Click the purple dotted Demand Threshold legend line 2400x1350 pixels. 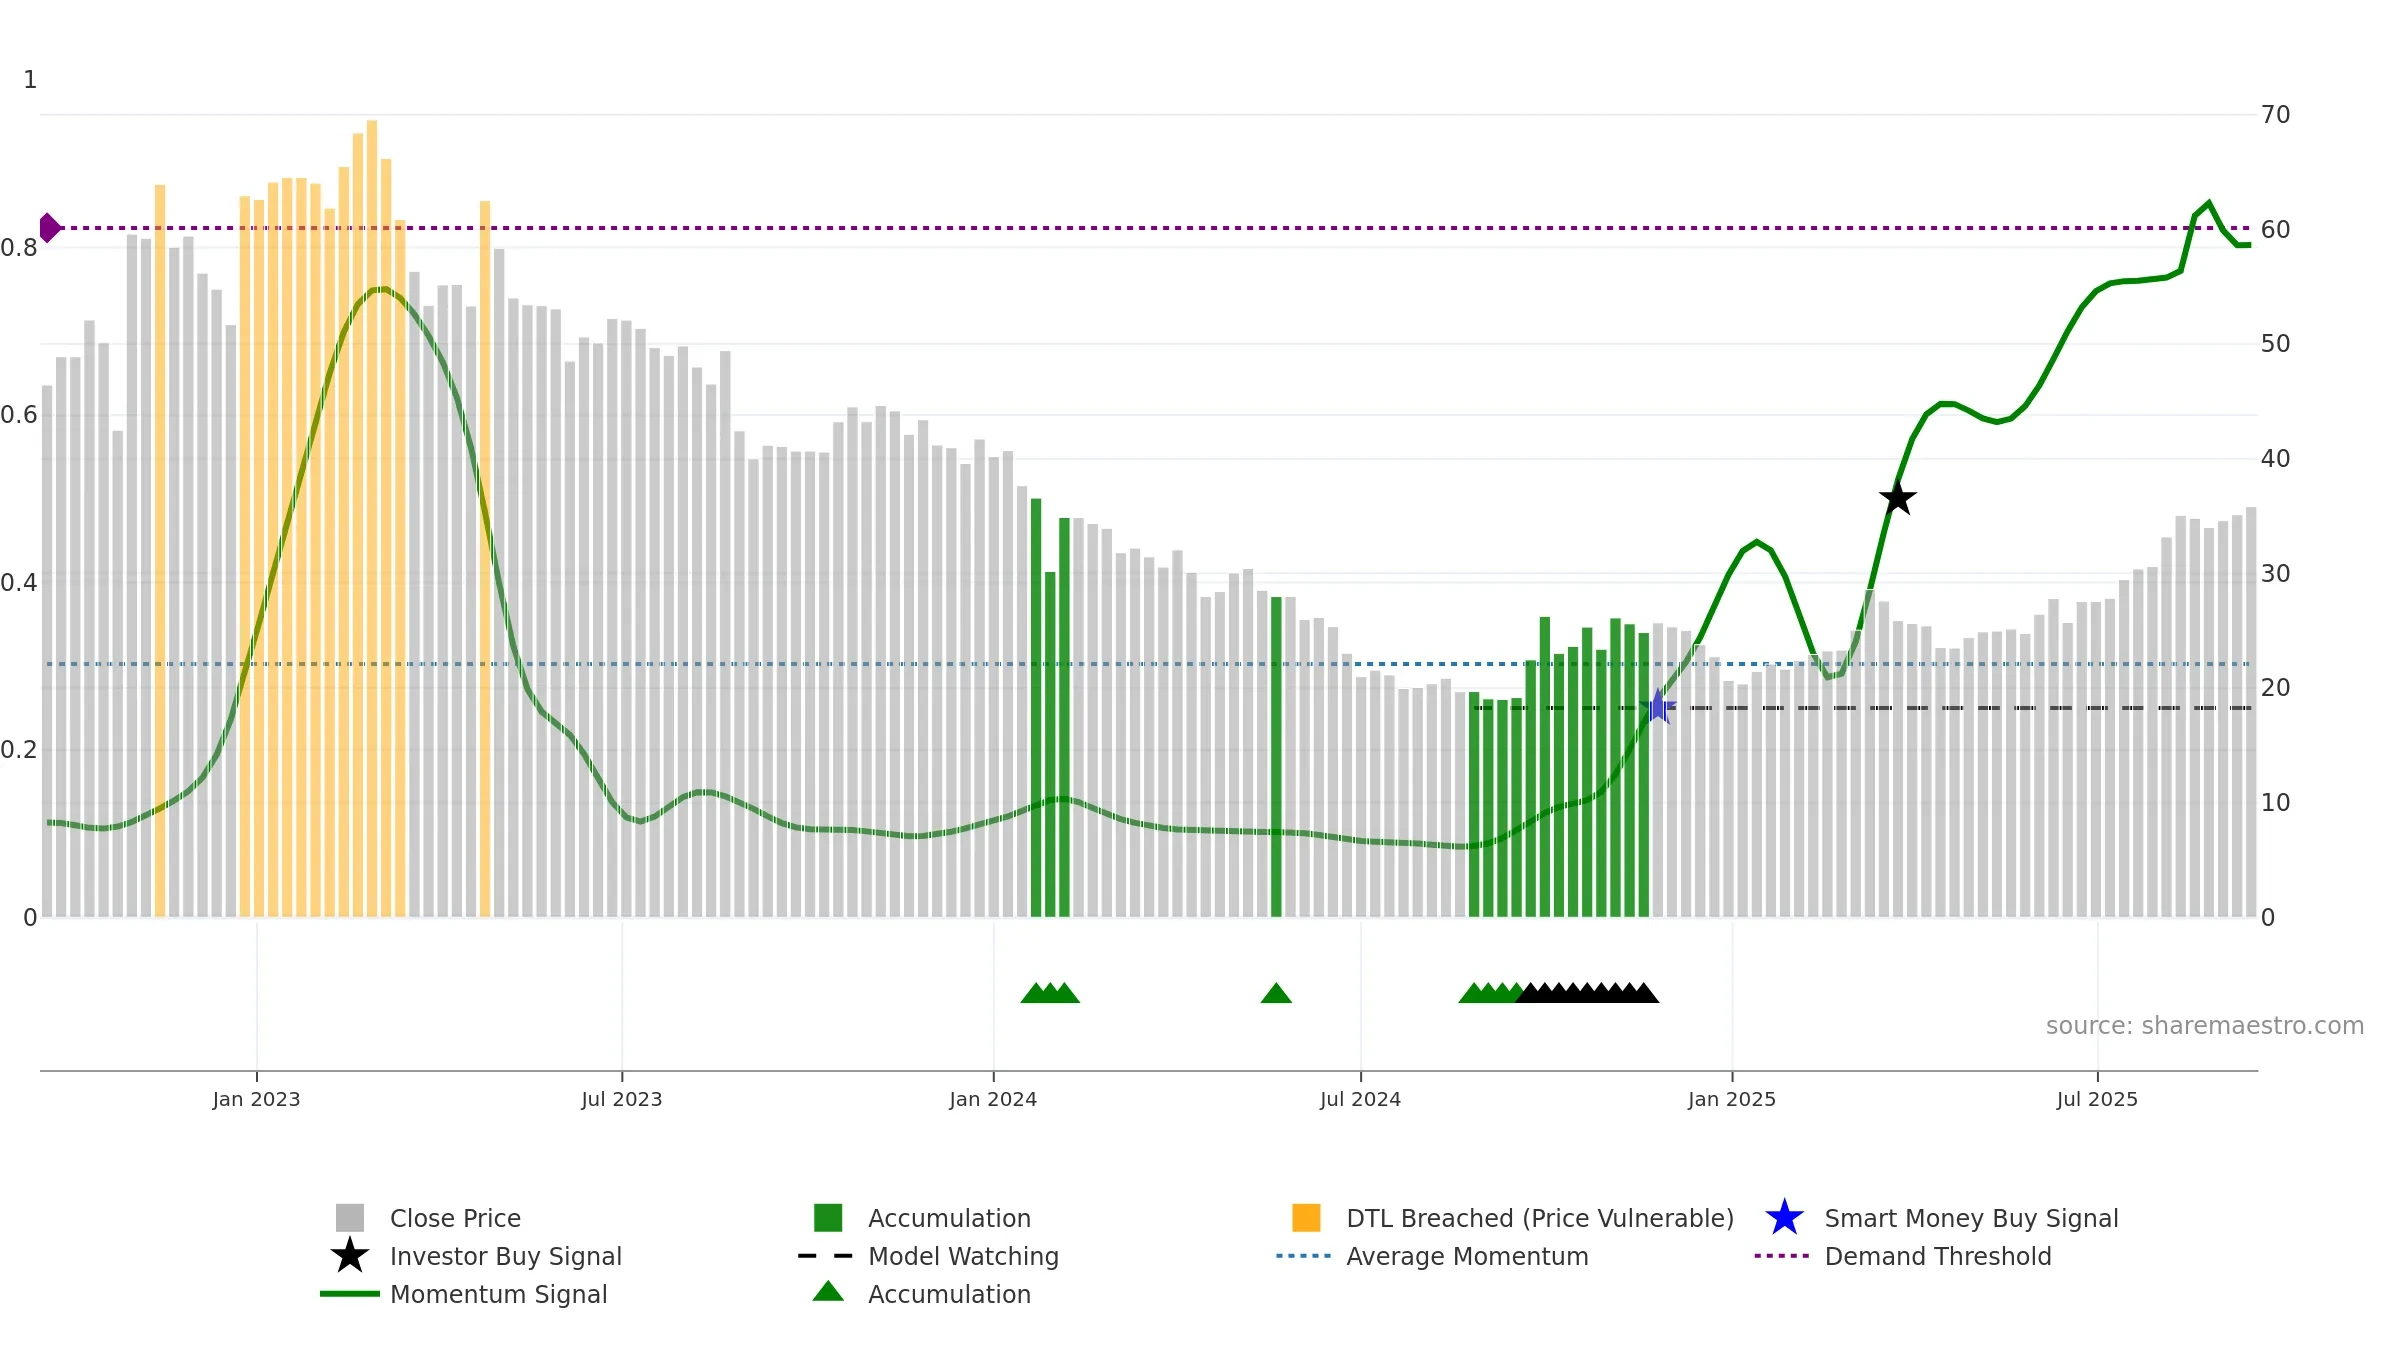[x=1782, y=1256]
